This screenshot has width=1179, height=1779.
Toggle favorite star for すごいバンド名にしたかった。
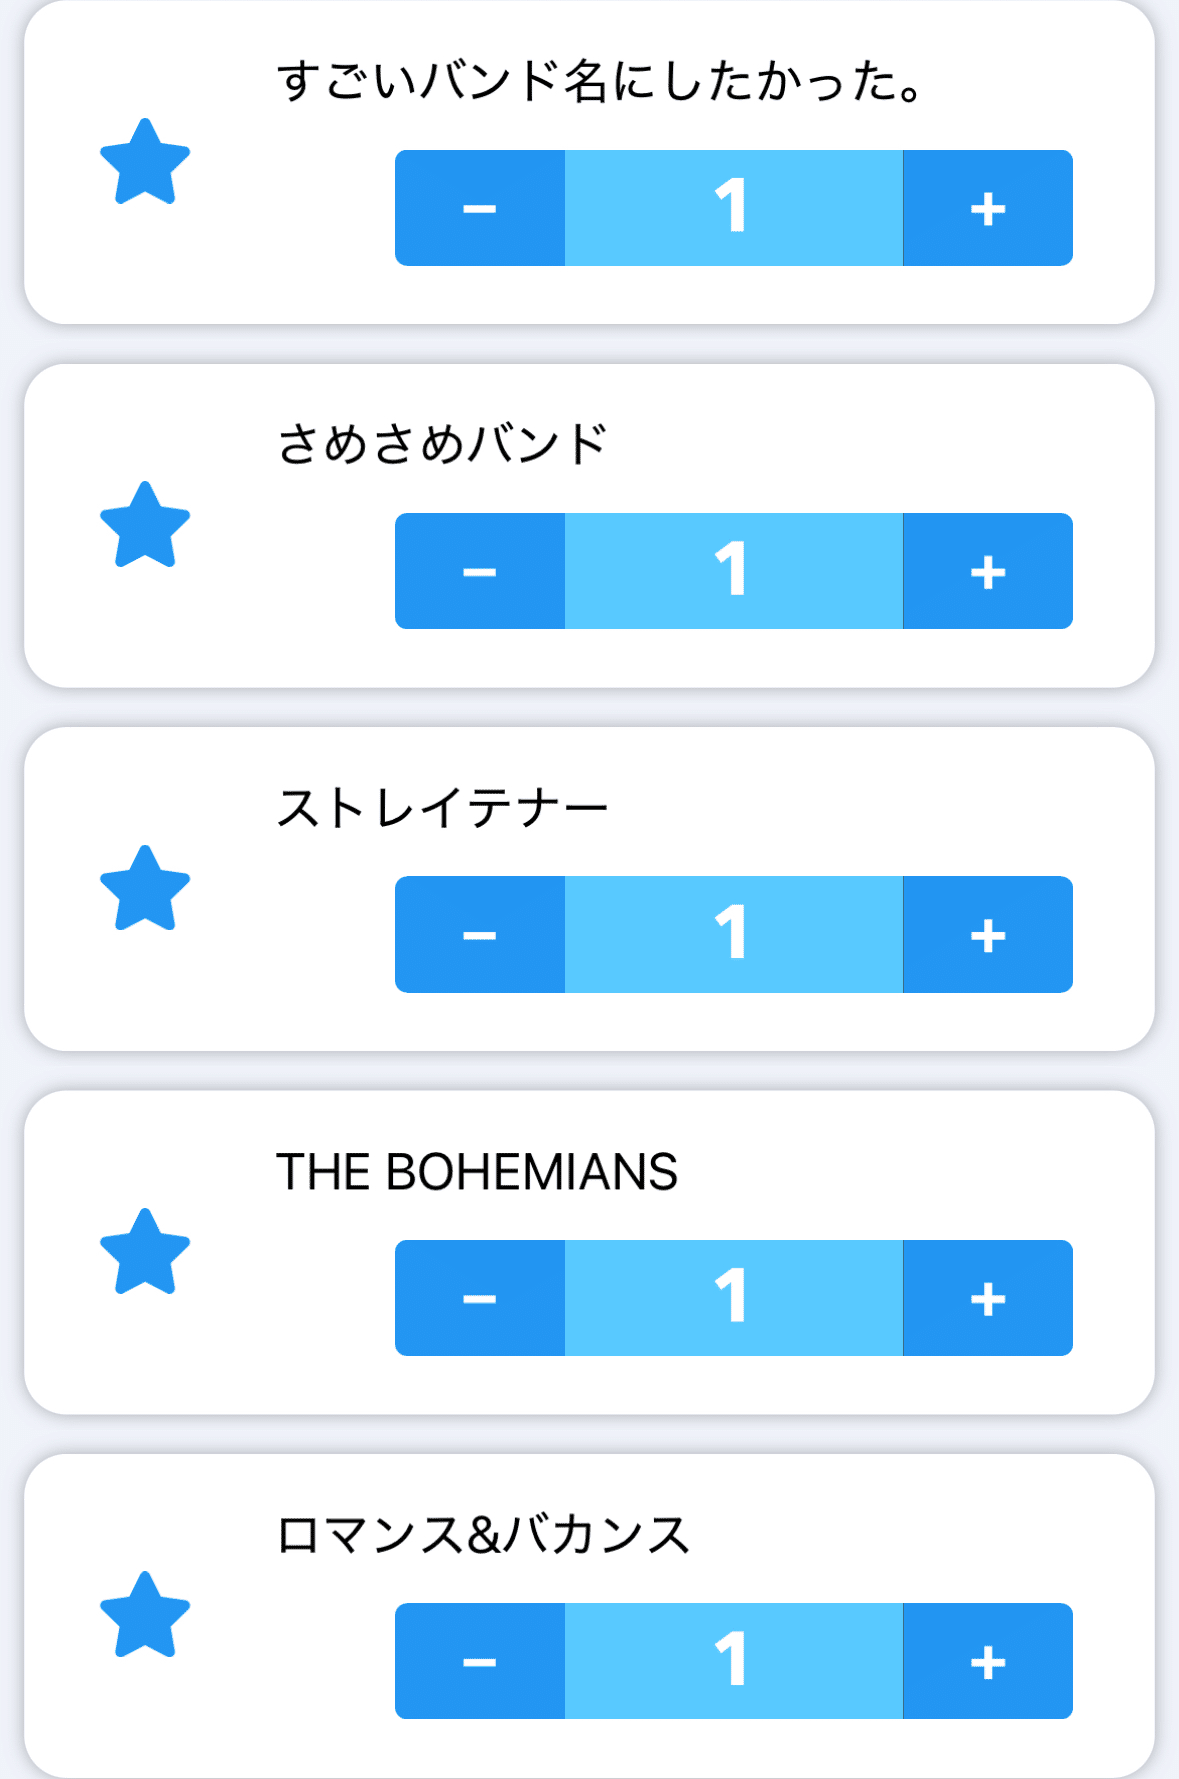pos(145,163)
